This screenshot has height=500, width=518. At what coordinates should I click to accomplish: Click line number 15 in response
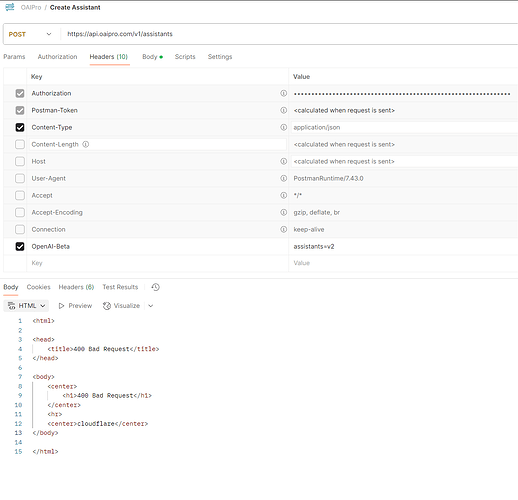(x=18, y=452)
